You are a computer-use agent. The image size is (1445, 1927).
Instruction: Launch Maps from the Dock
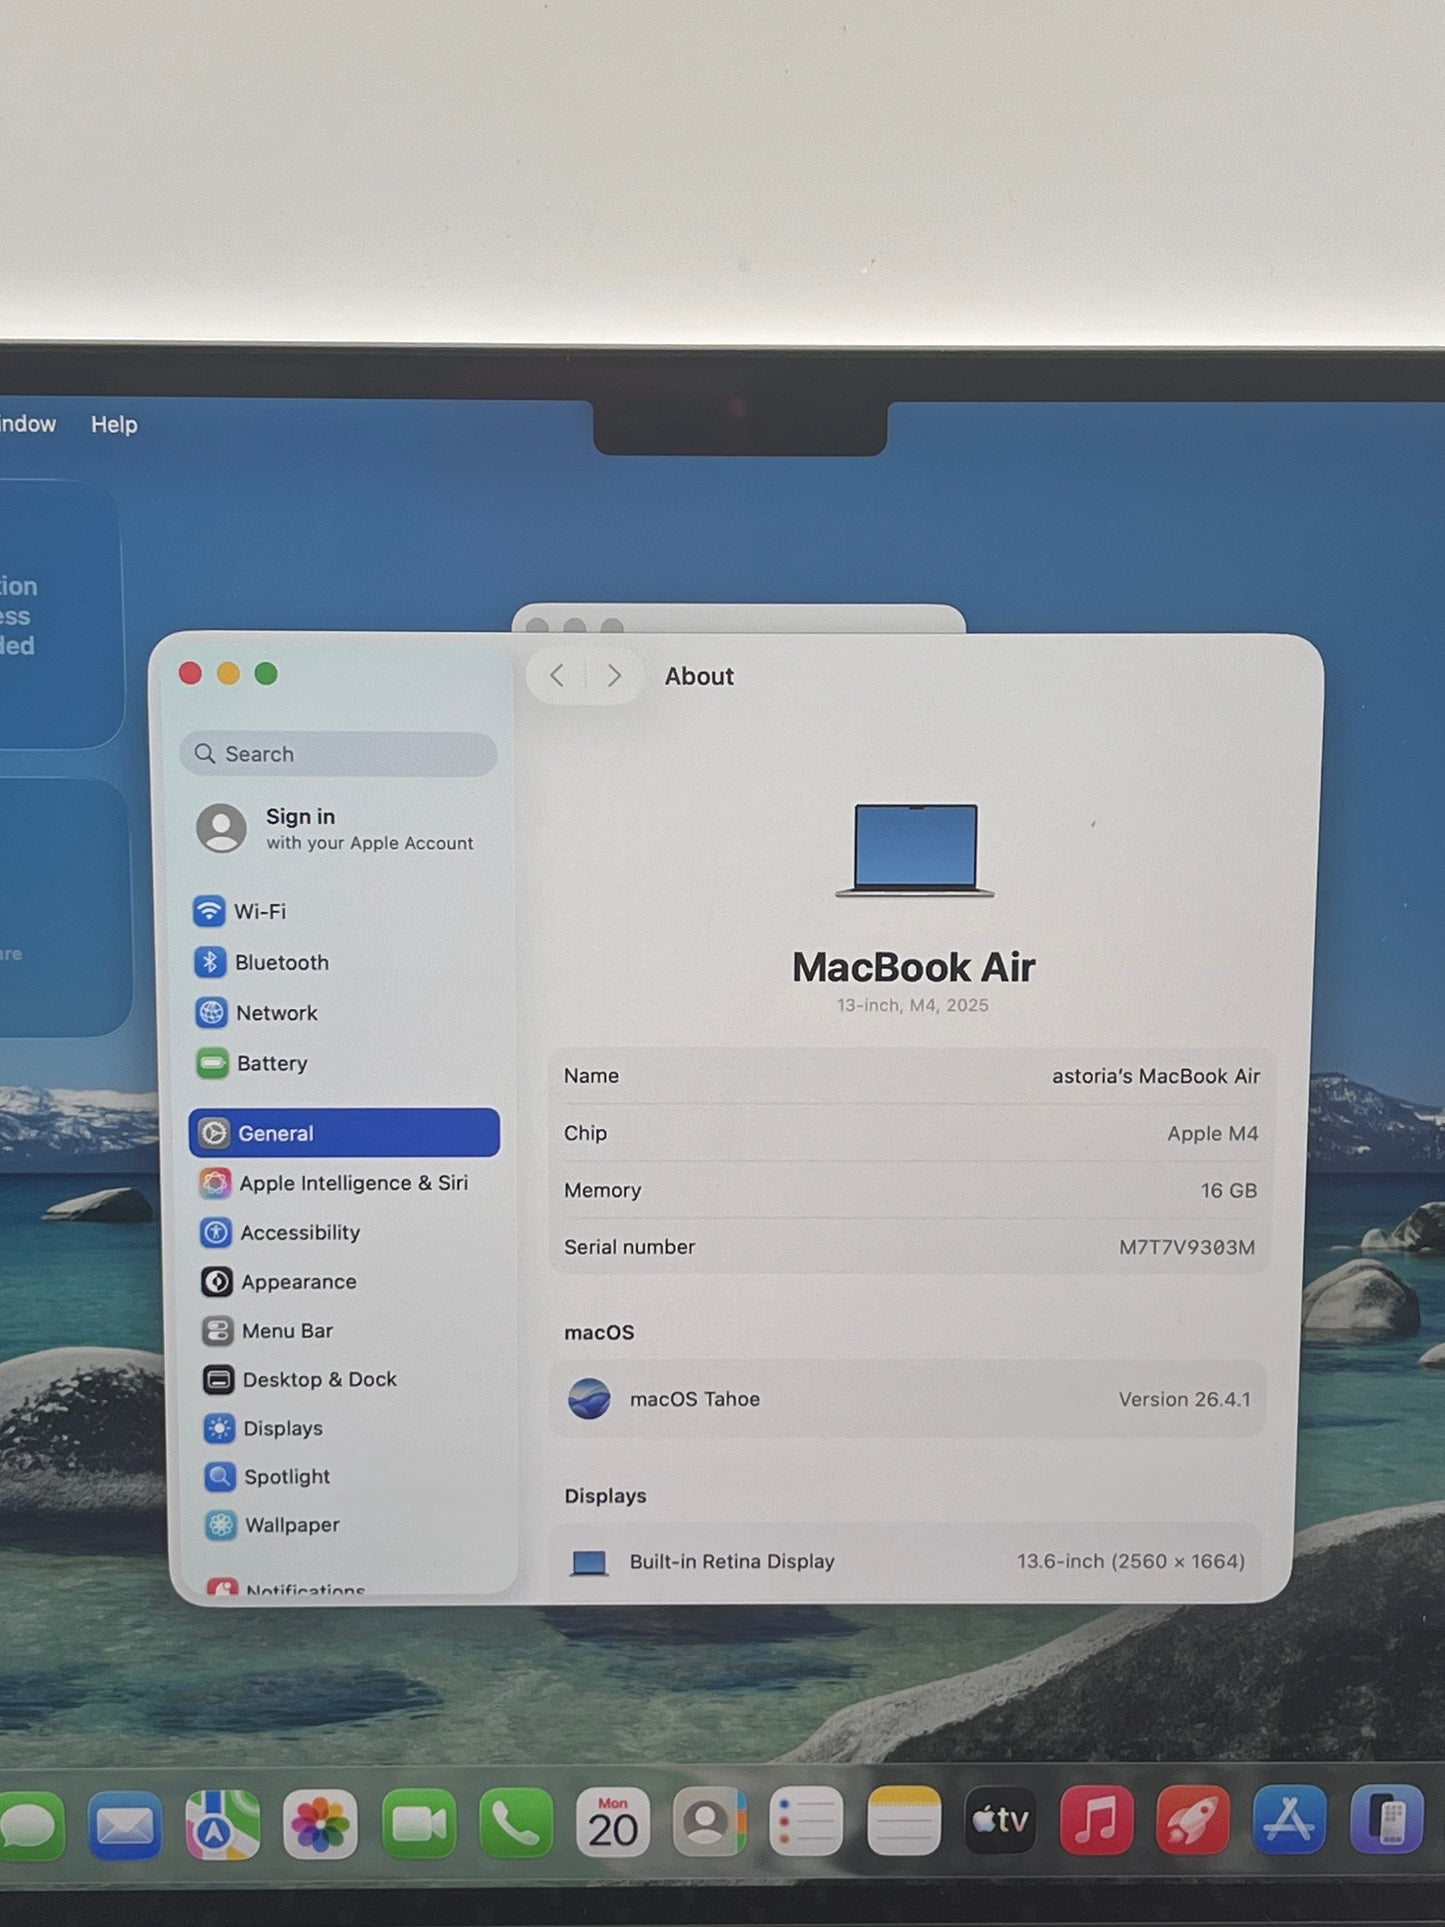[x=222, y=1824]
